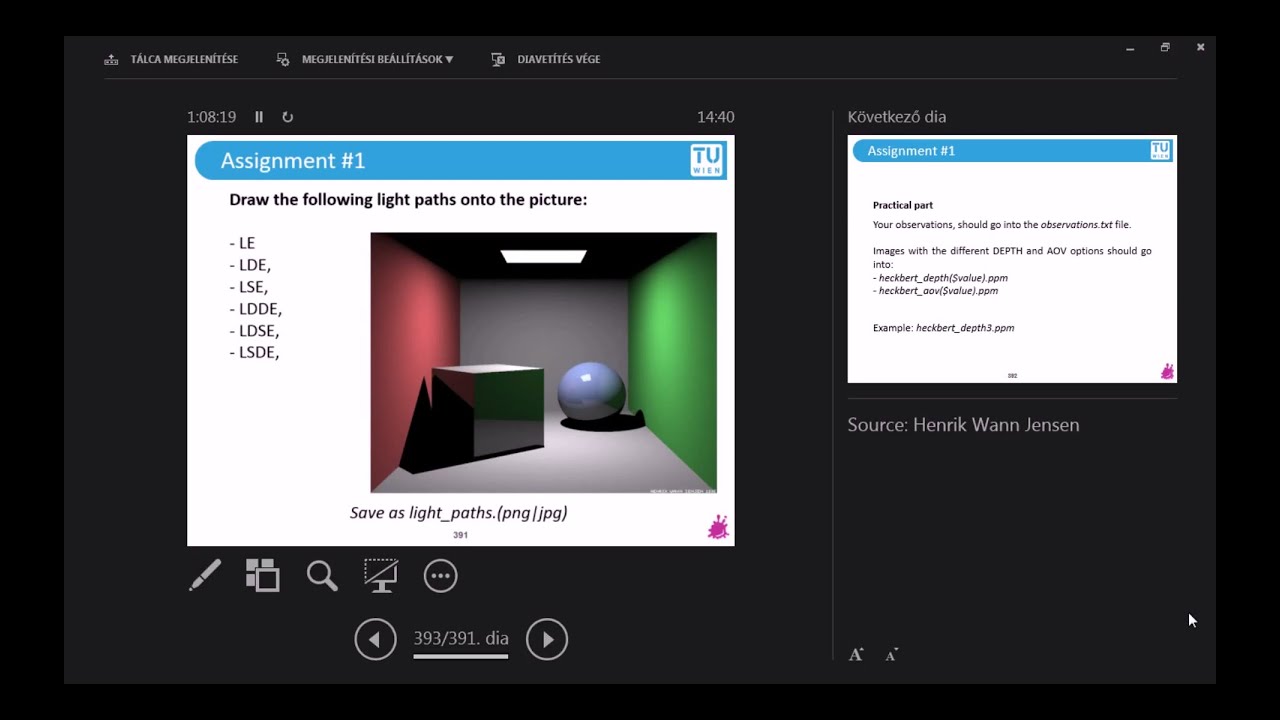This screenshot has width=1280, height=720.
Task: Click the slide counter 393/391. dia
Action: (x=461, y=638)
